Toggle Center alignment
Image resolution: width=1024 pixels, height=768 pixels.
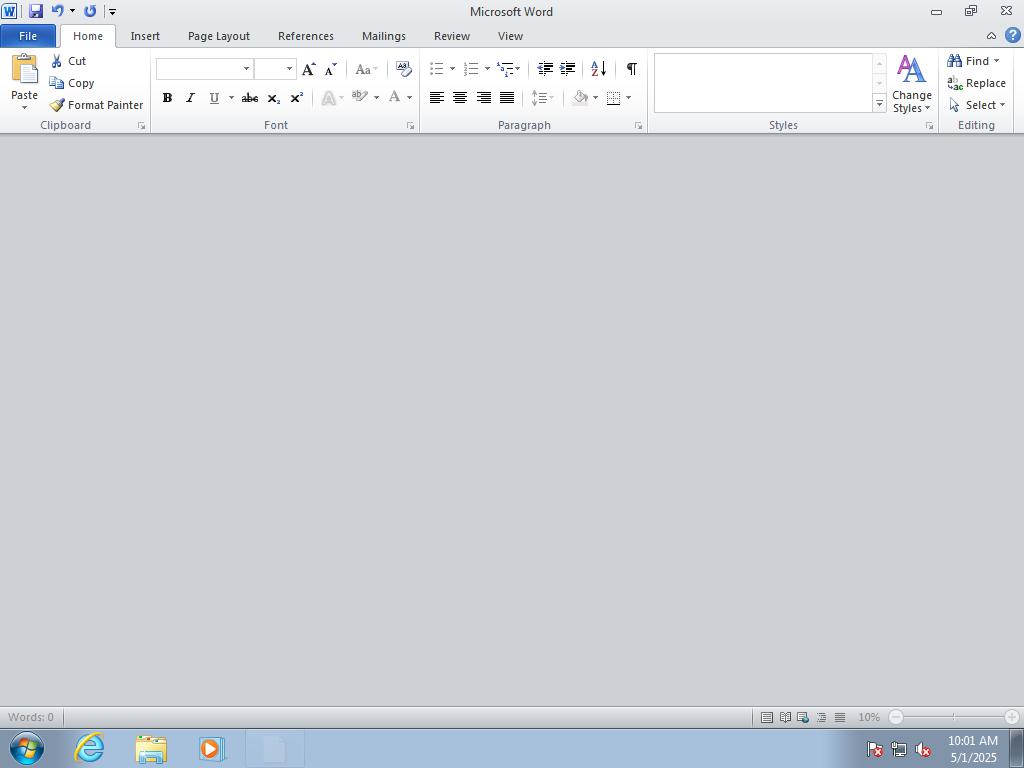point(460,98)
